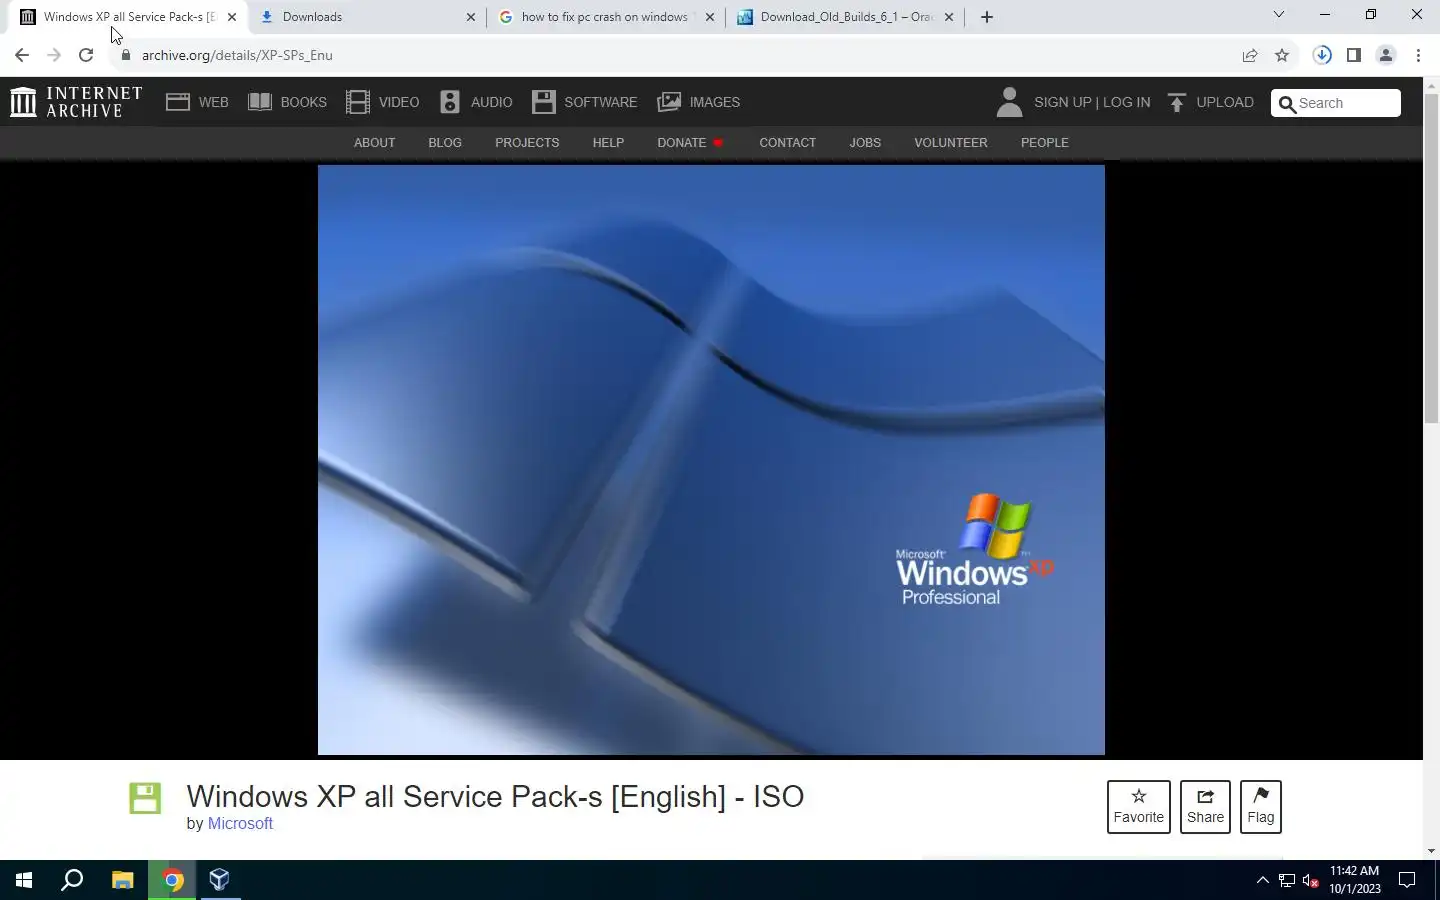Click the search magnifier icon
Viewport: 1440px width, 900px height.
1287,104
